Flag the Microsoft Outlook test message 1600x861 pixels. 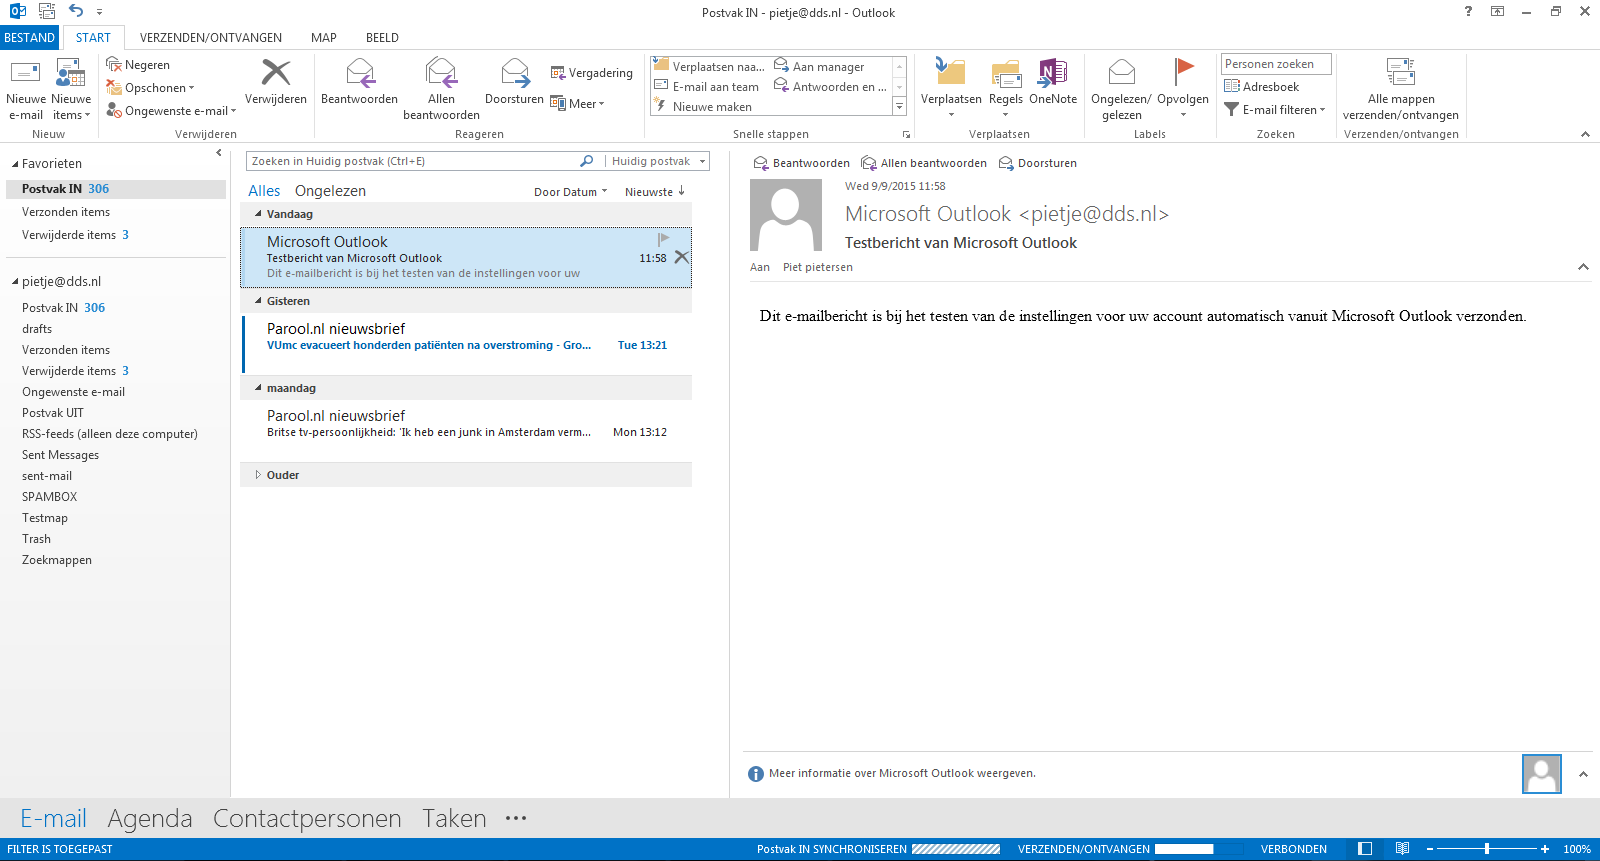tap(662, 239)
